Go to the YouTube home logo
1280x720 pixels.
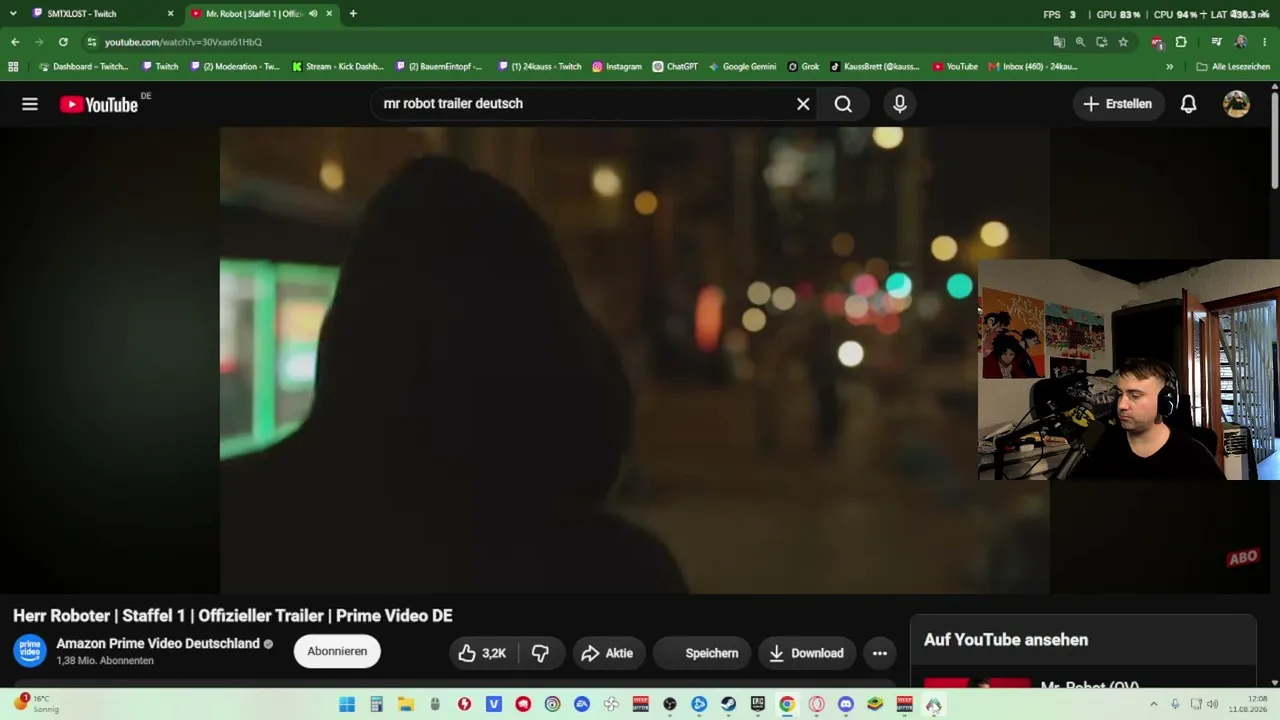(99, 104)
